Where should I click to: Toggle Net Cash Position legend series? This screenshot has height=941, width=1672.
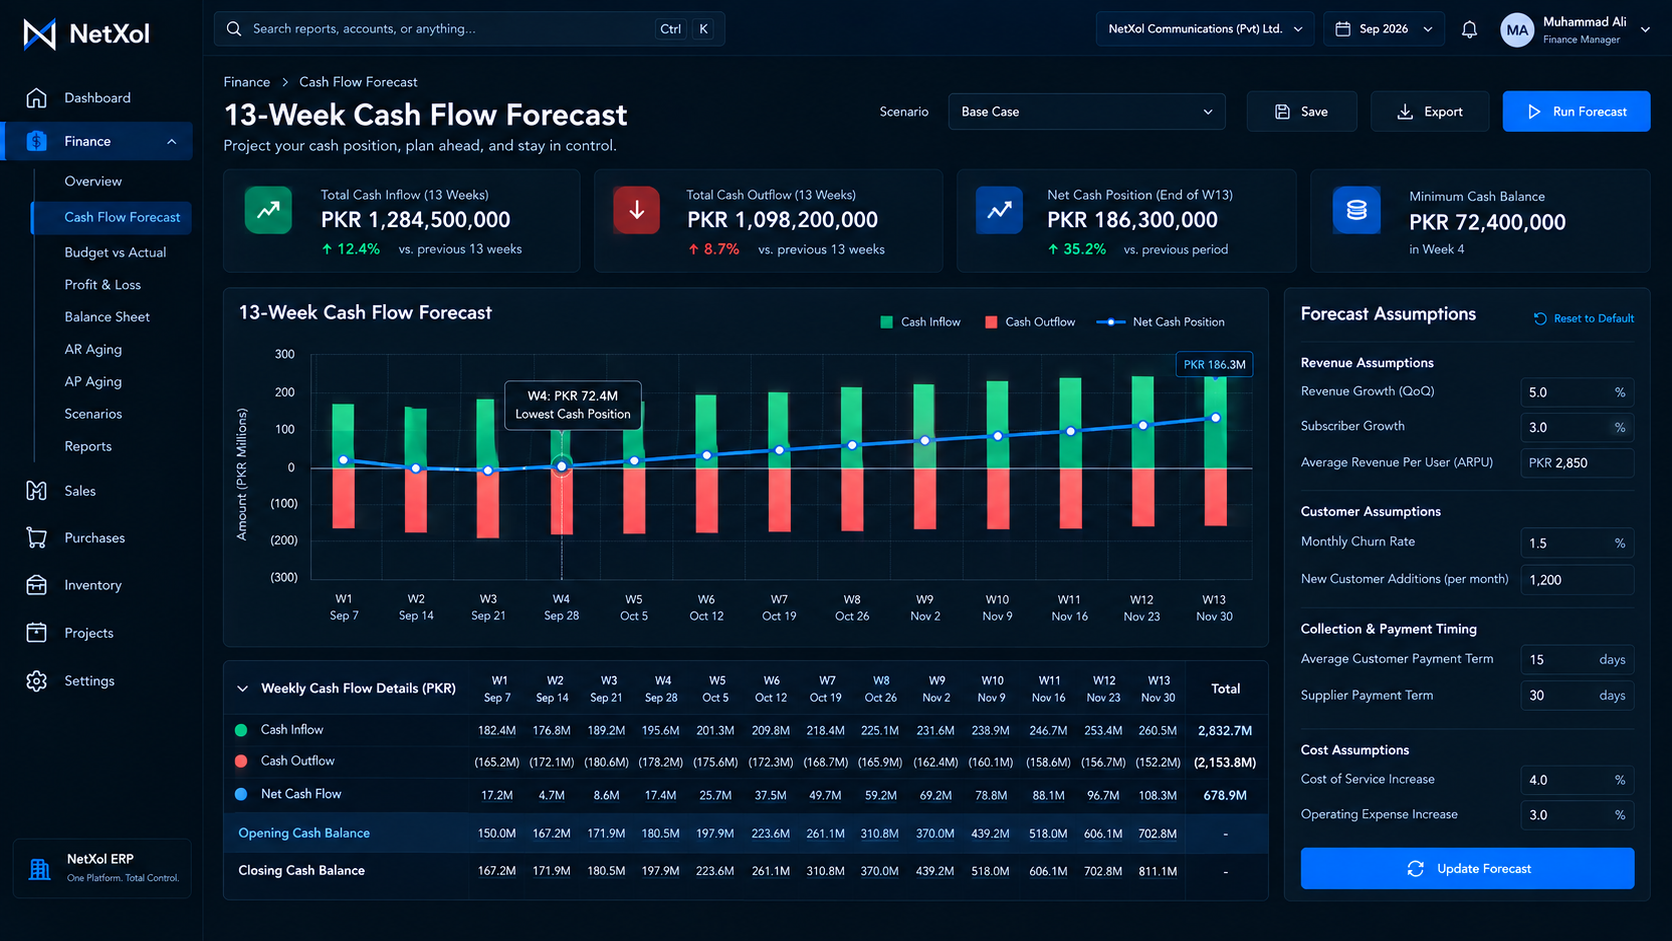pyautogui.click(x=1160, y=322)
